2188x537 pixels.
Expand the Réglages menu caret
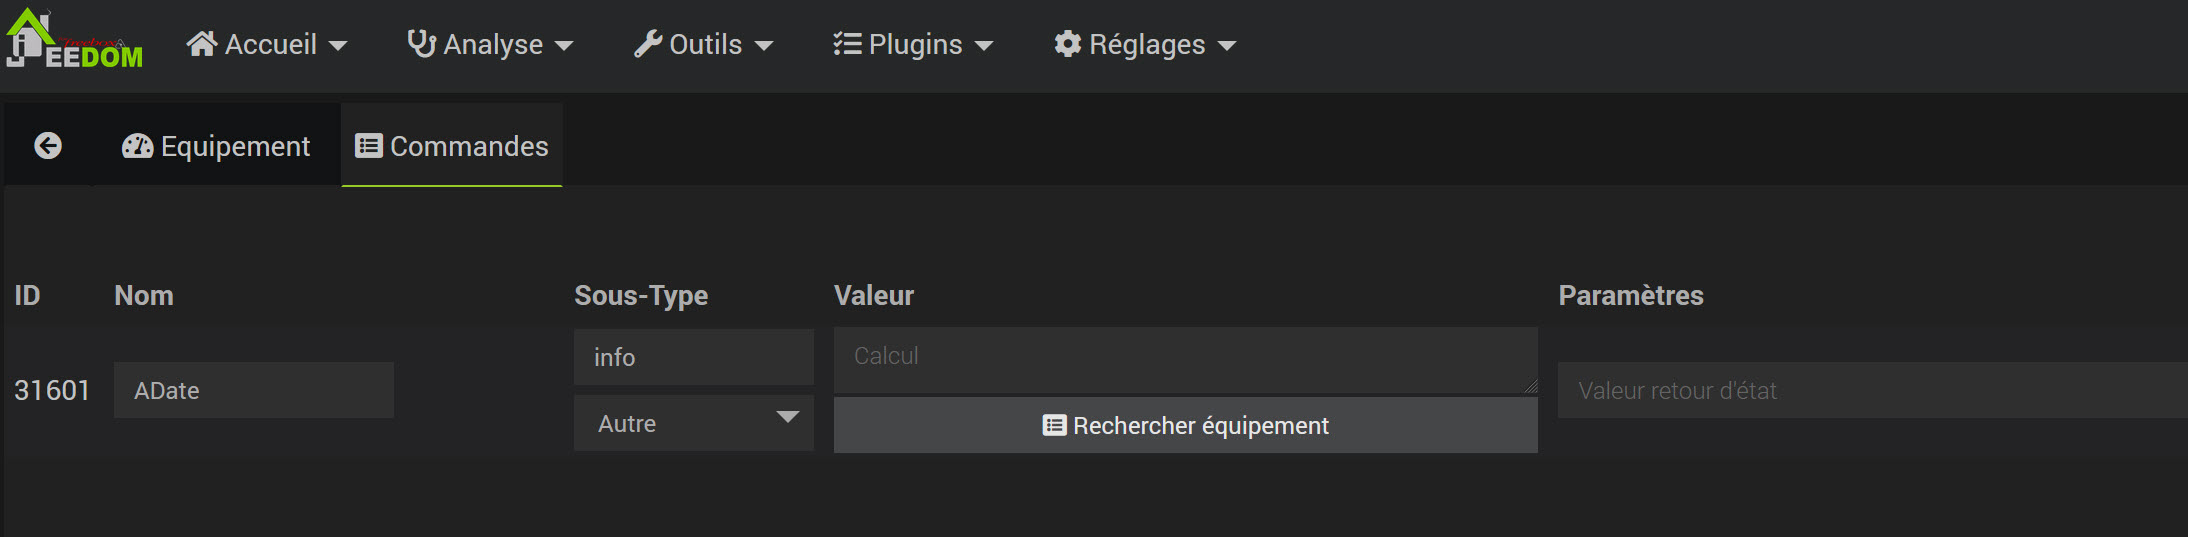(1227, 46)
